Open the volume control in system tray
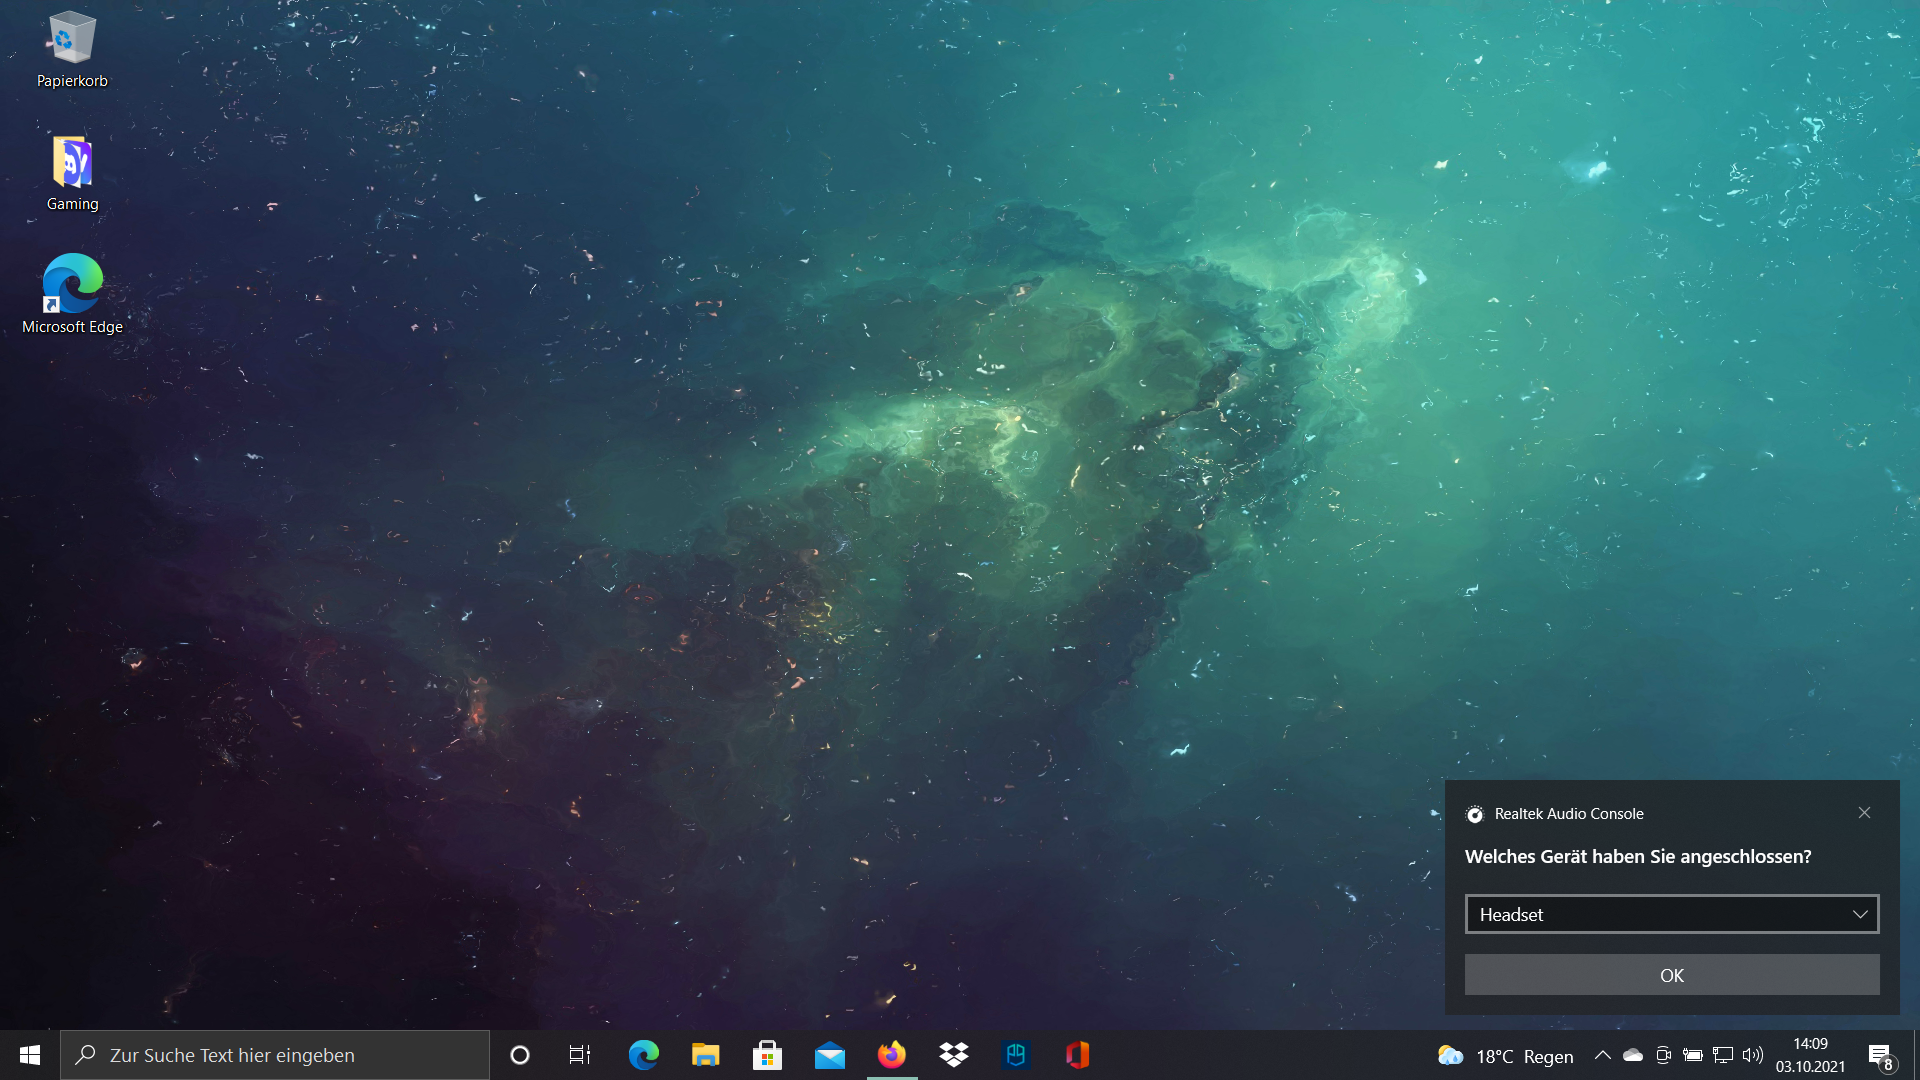Image resolution: width=1920 pixels, height=1080 pixels. point(1753,1055)
